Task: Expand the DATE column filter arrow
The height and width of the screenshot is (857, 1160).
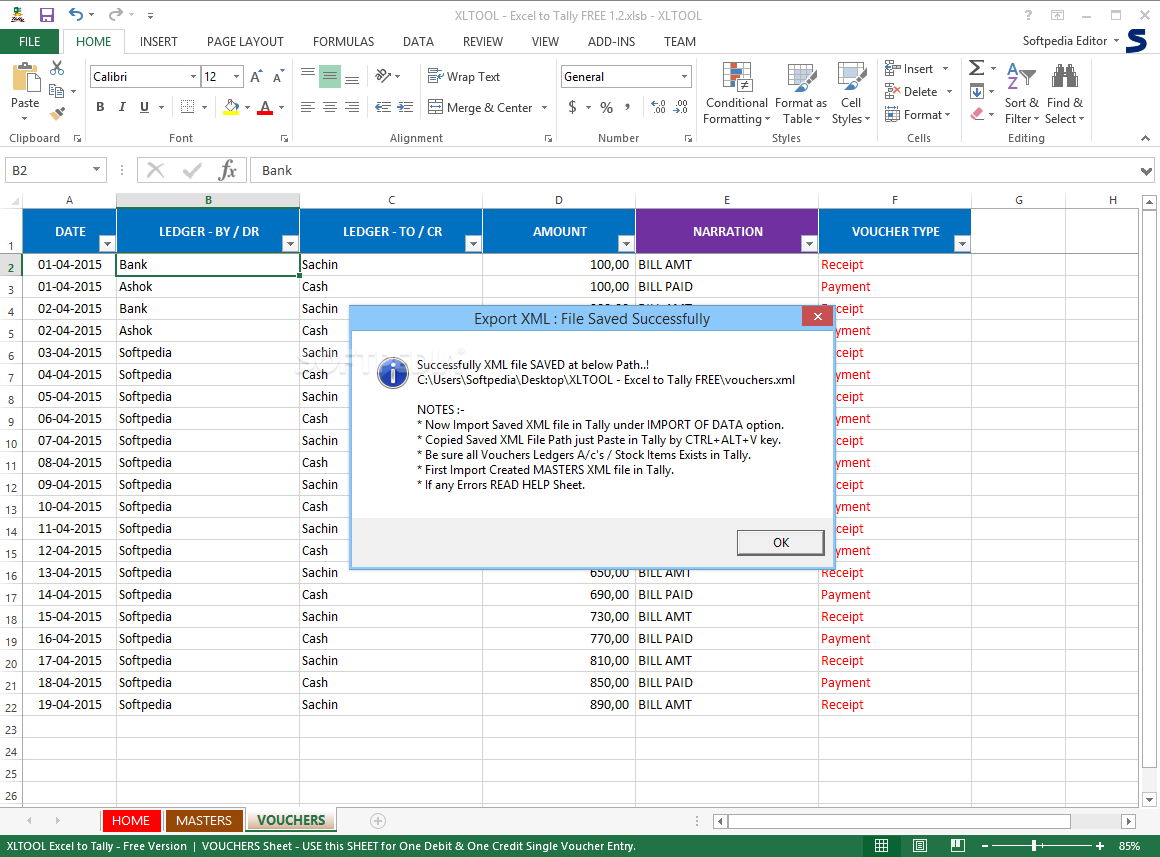Action: (107, 243)
